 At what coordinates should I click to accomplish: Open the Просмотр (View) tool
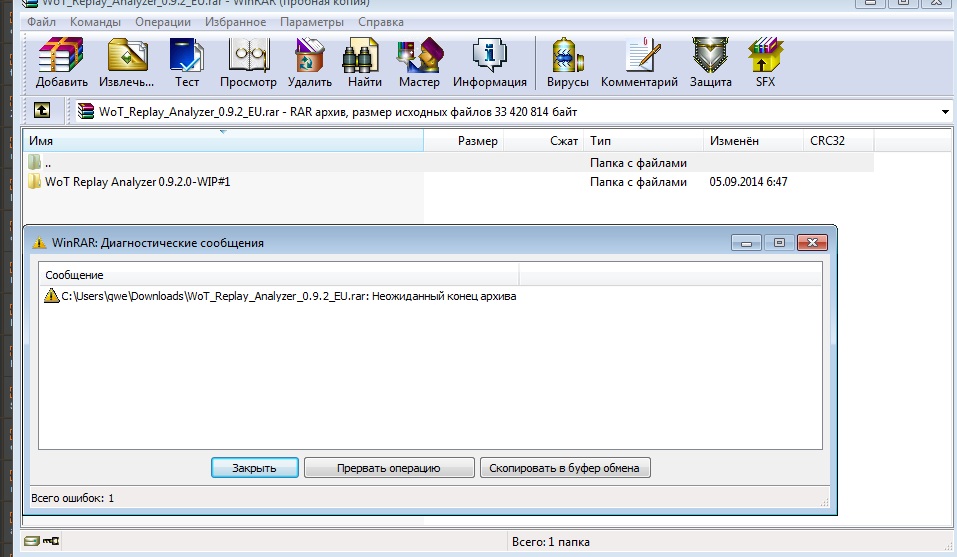[x=248, y=62]
